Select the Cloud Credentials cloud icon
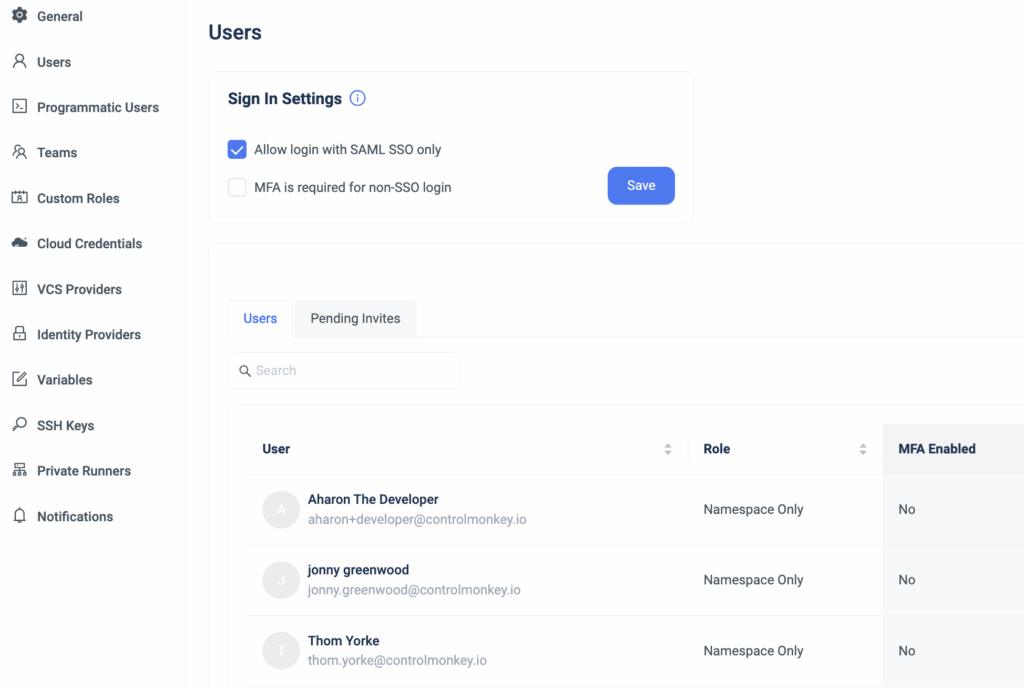Screen dimensions: 1024x688 (x=20, y=243)
